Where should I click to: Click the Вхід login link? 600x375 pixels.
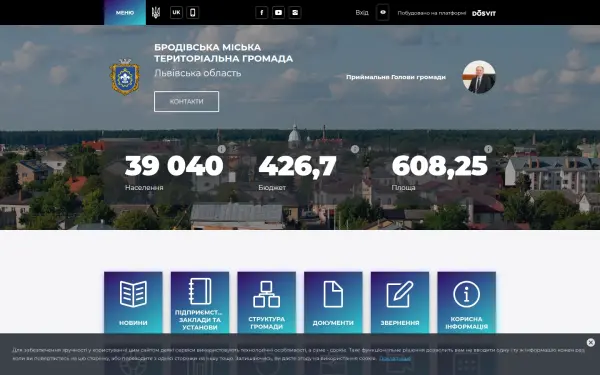[362, 13]
